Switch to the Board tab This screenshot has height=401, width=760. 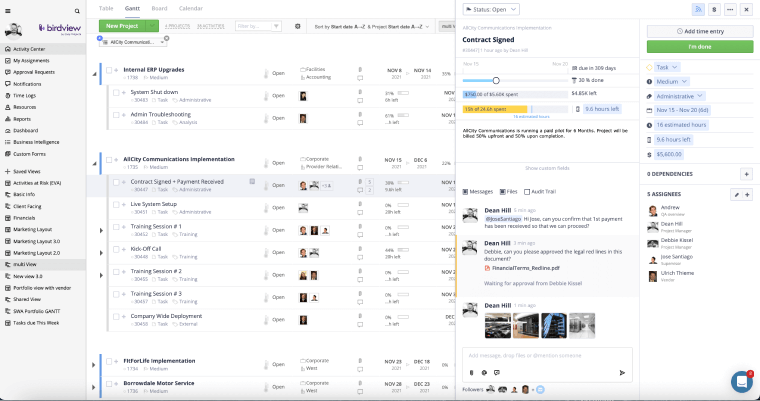159,8
